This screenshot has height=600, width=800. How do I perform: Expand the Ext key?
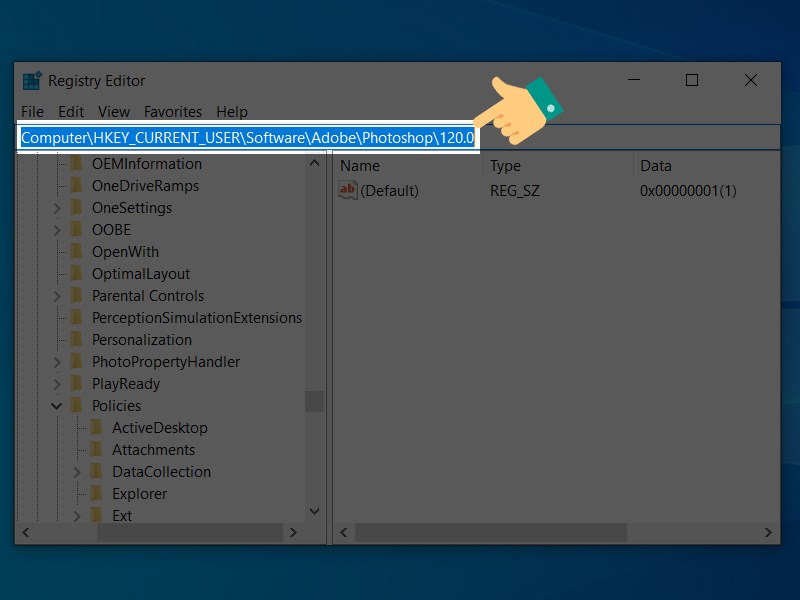coord(77,516)
